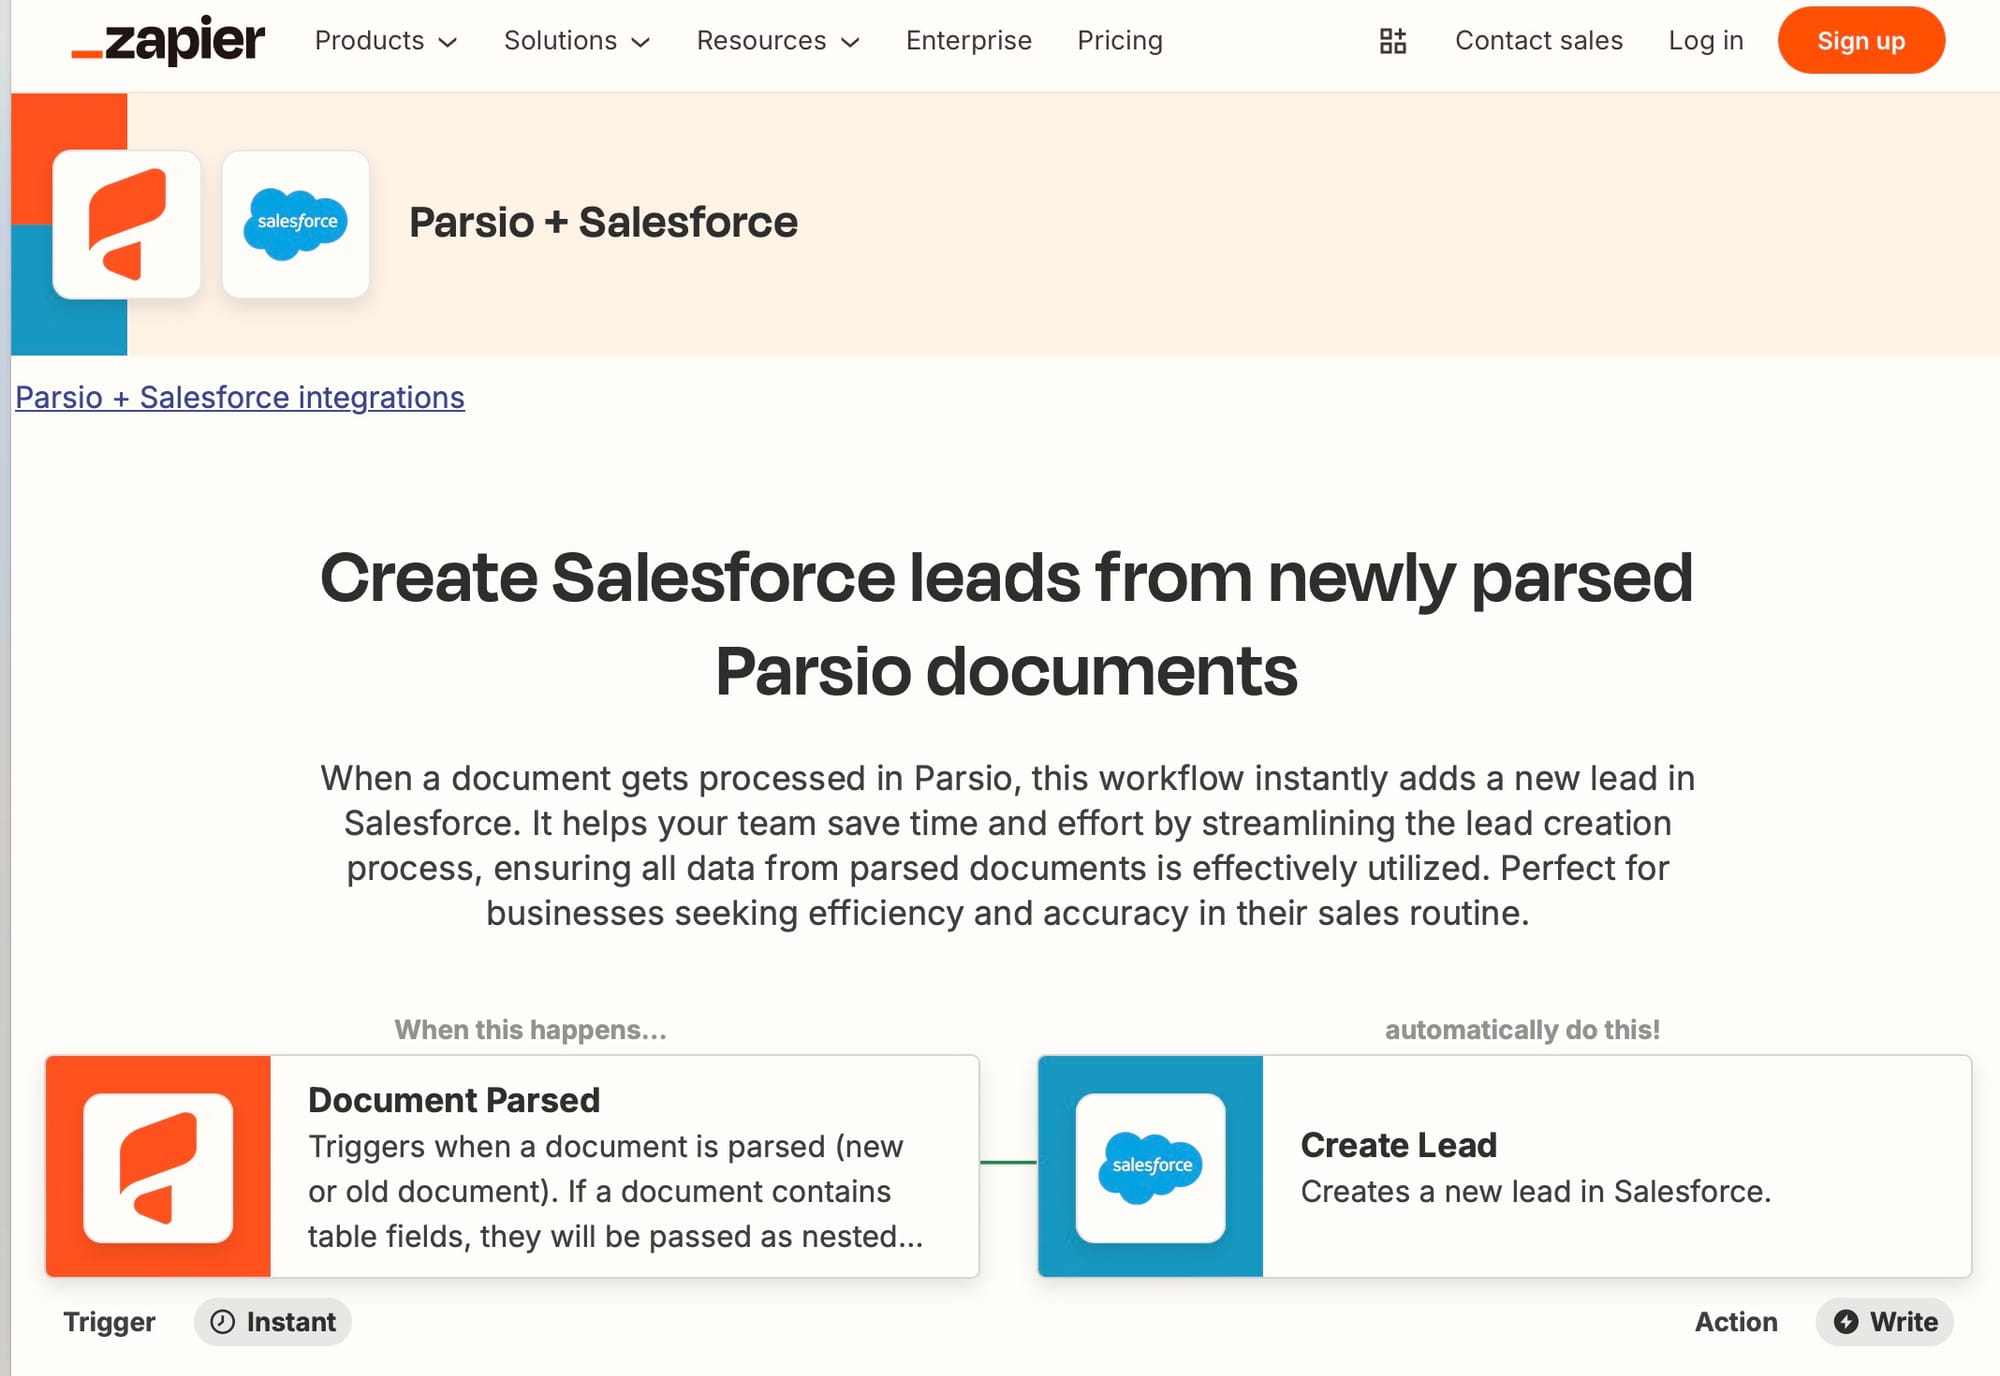
Task: Click the clock icon in Instant badge
Action: tap(222, 1322)
